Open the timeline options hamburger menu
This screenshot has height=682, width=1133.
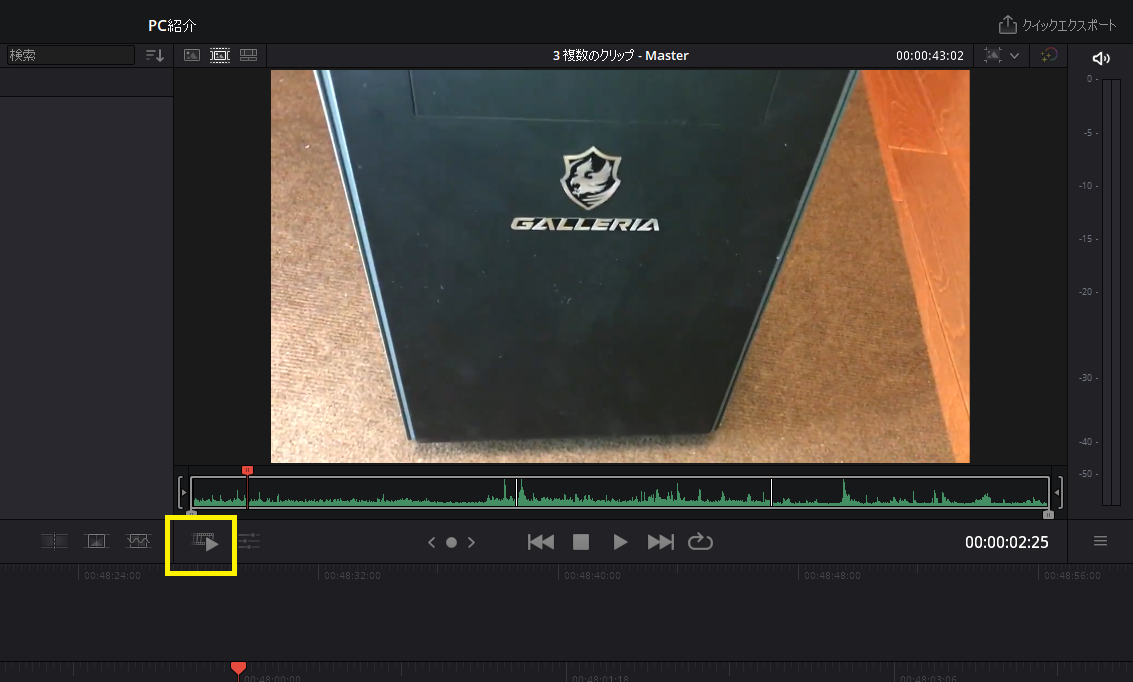pyautogui.click(x=1100, y=541)
